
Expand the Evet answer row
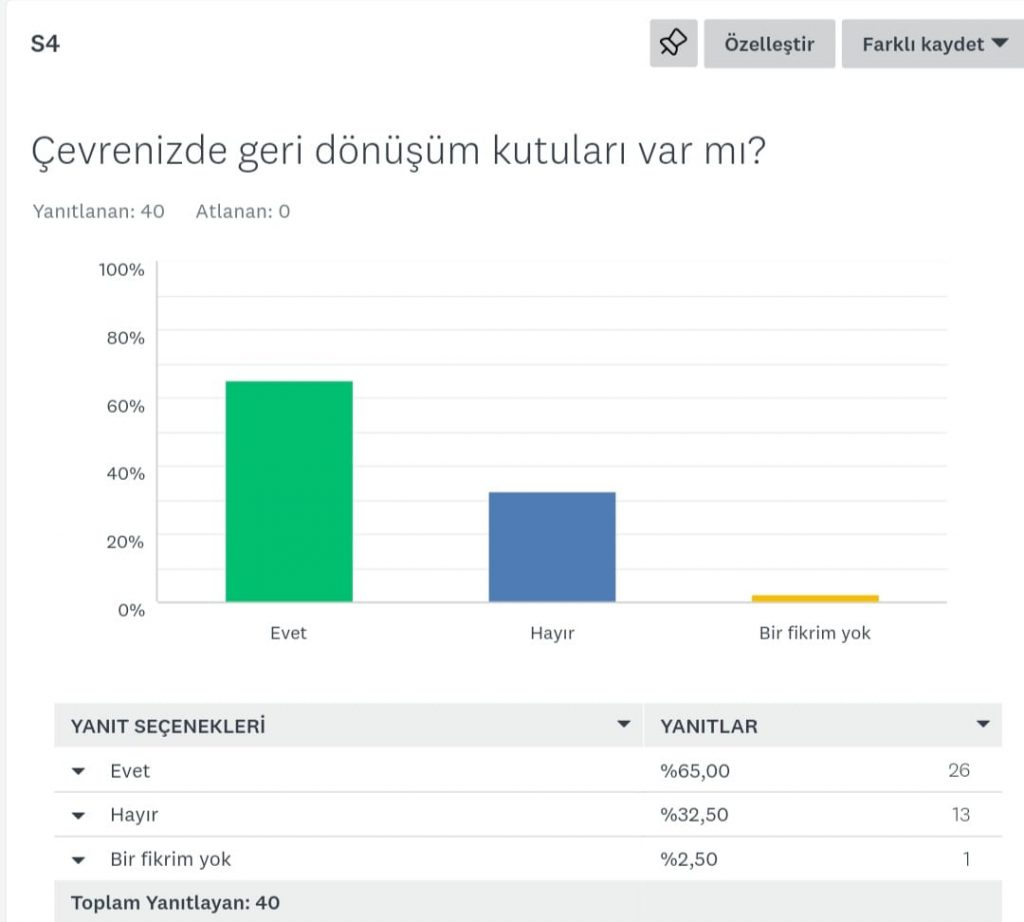point(77,771)
